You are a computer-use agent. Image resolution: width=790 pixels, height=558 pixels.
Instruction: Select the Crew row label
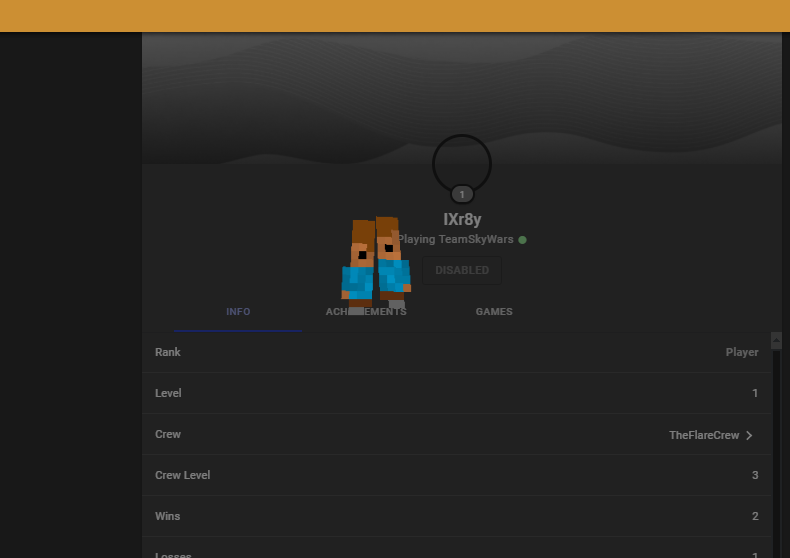coord(168,434)
